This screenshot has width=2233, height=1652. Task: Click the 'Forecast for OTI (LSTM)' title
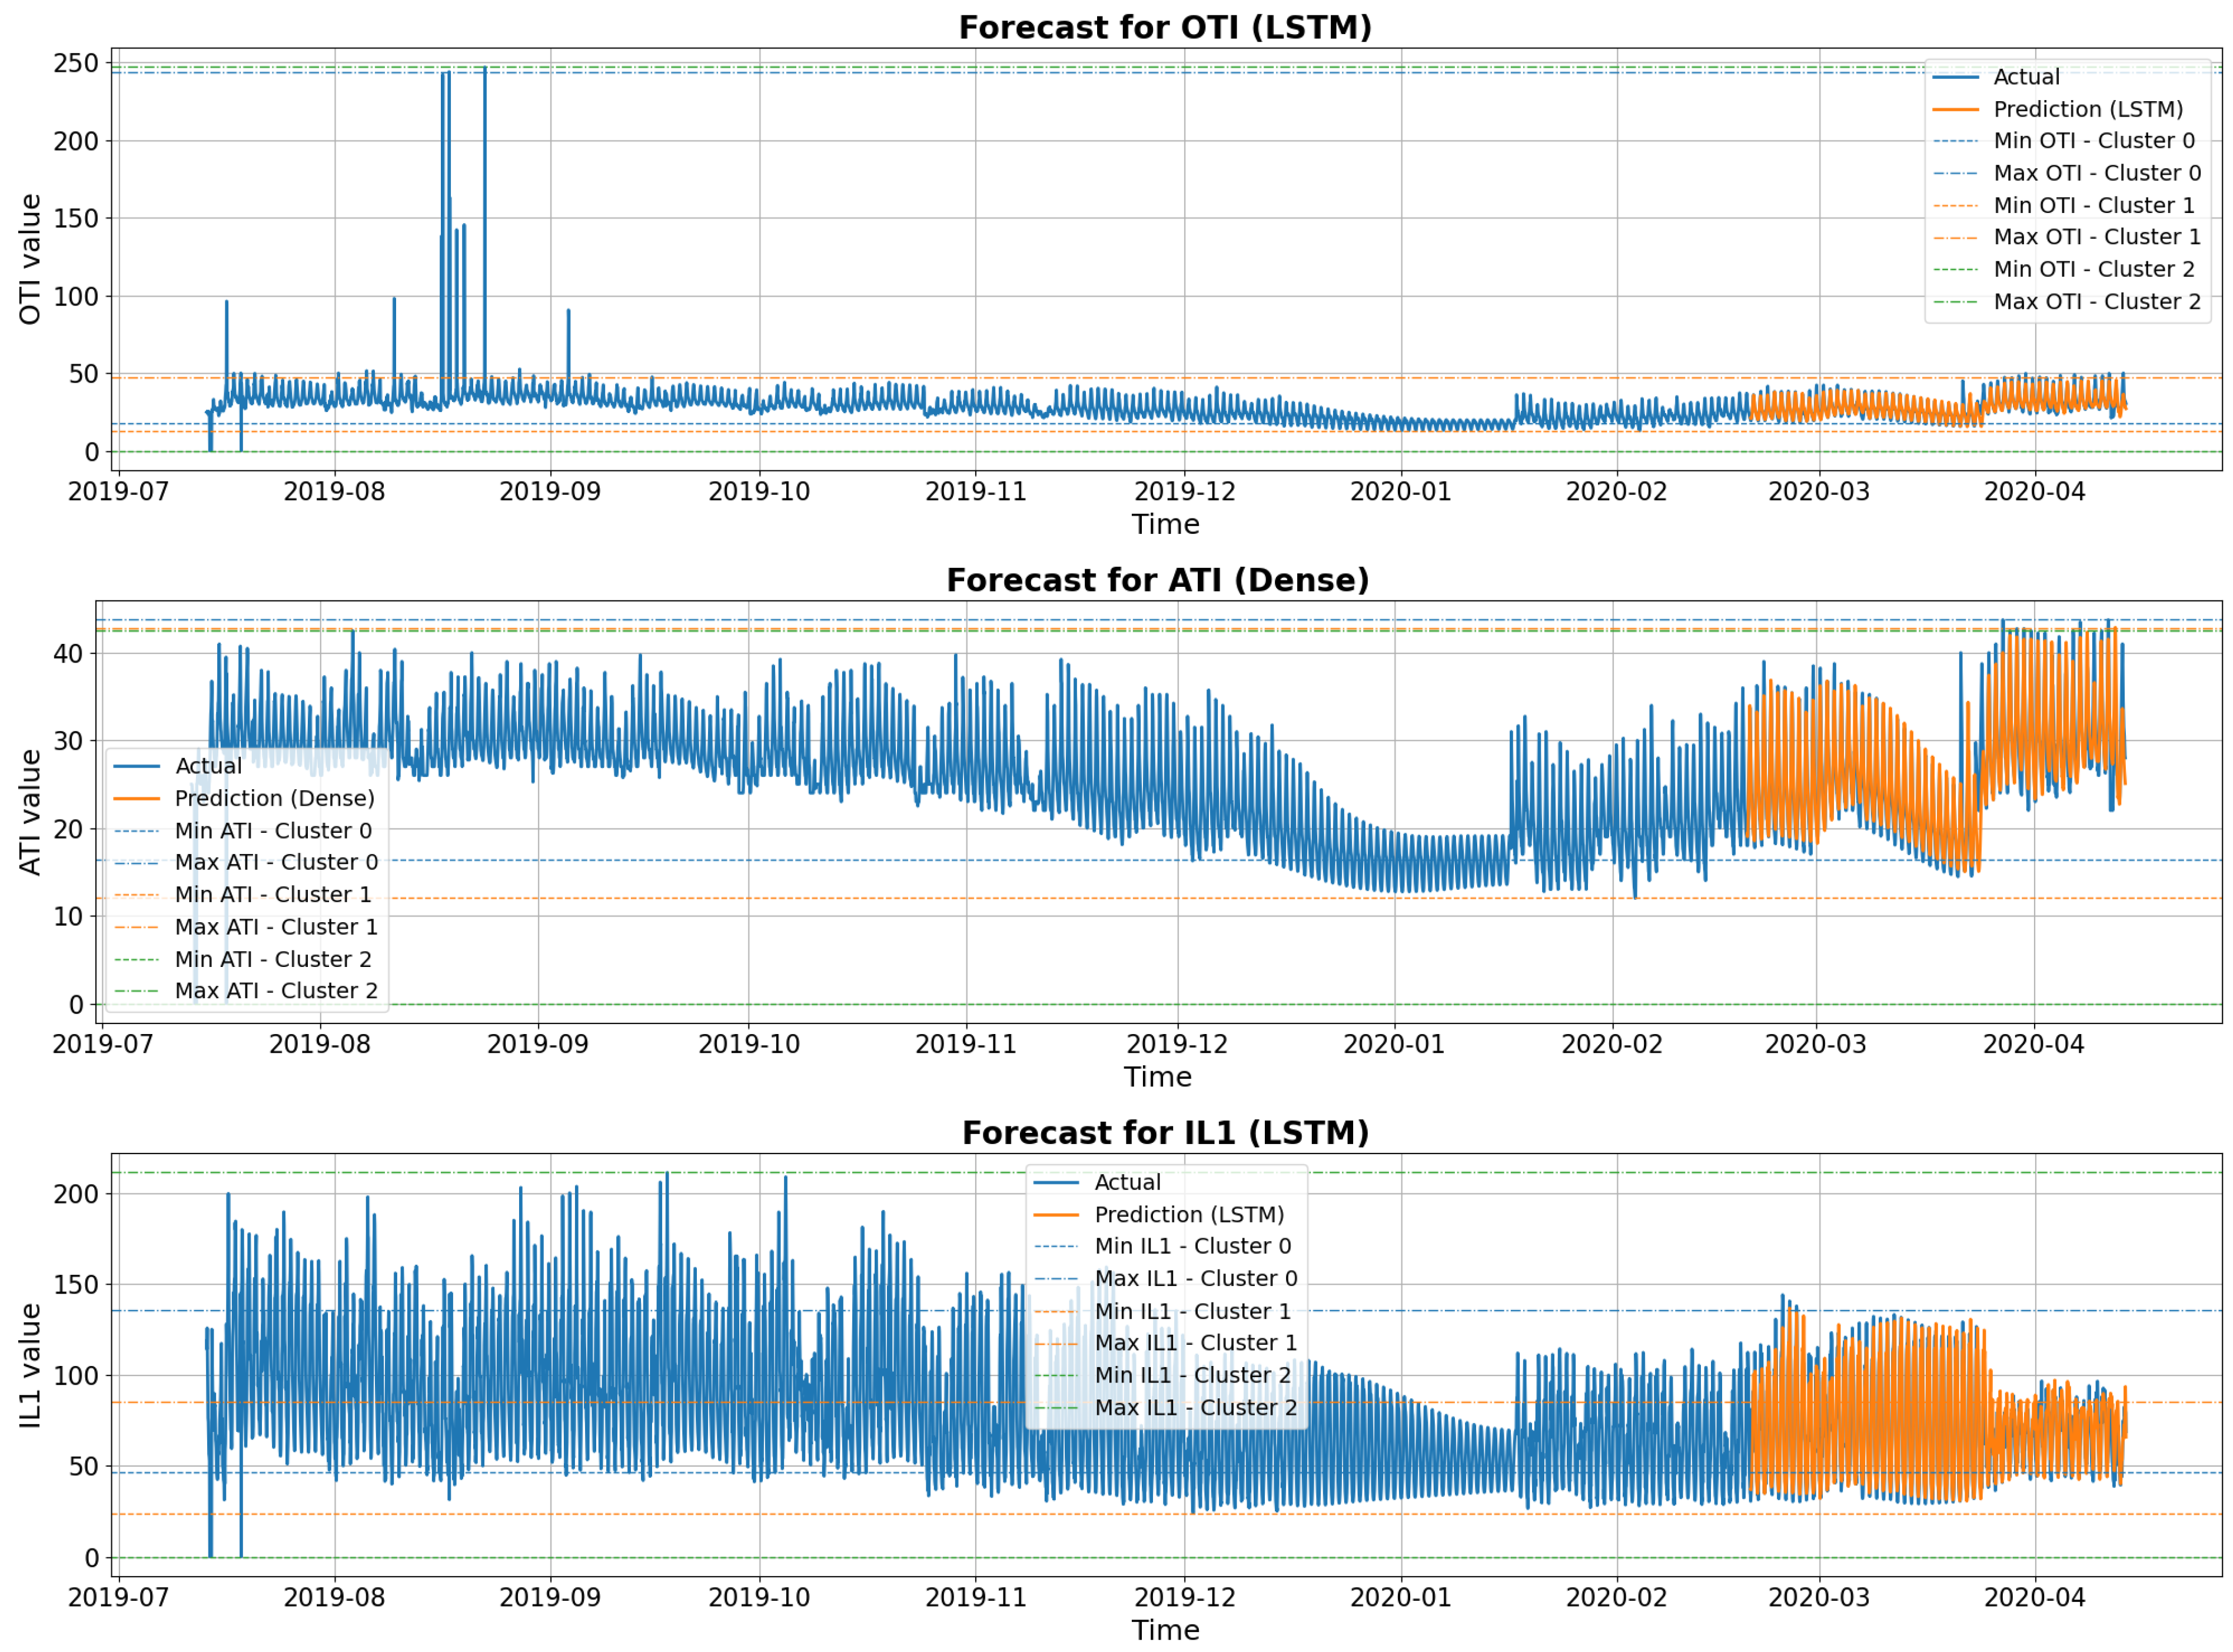pyautogui.click(x=1165, y=27)
